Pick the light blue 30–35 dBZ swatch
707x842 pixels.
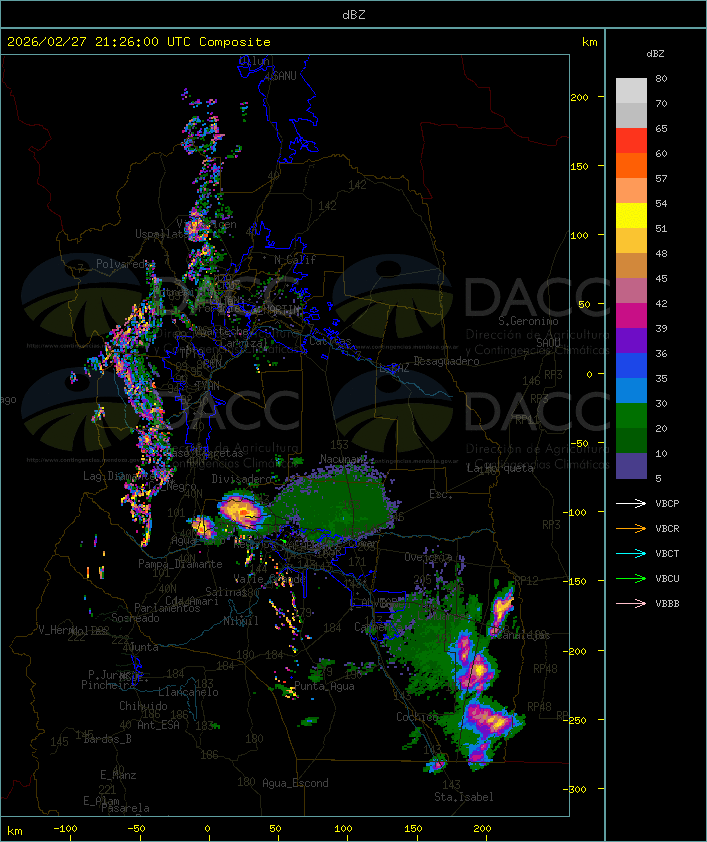pos(631,391)
